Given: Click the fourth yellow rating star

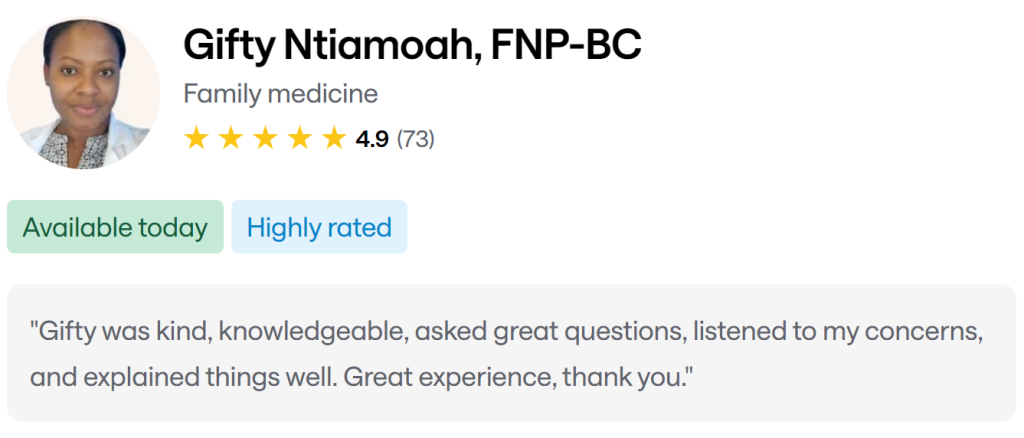Looking at the screenshot, I should tap(299, 138).
